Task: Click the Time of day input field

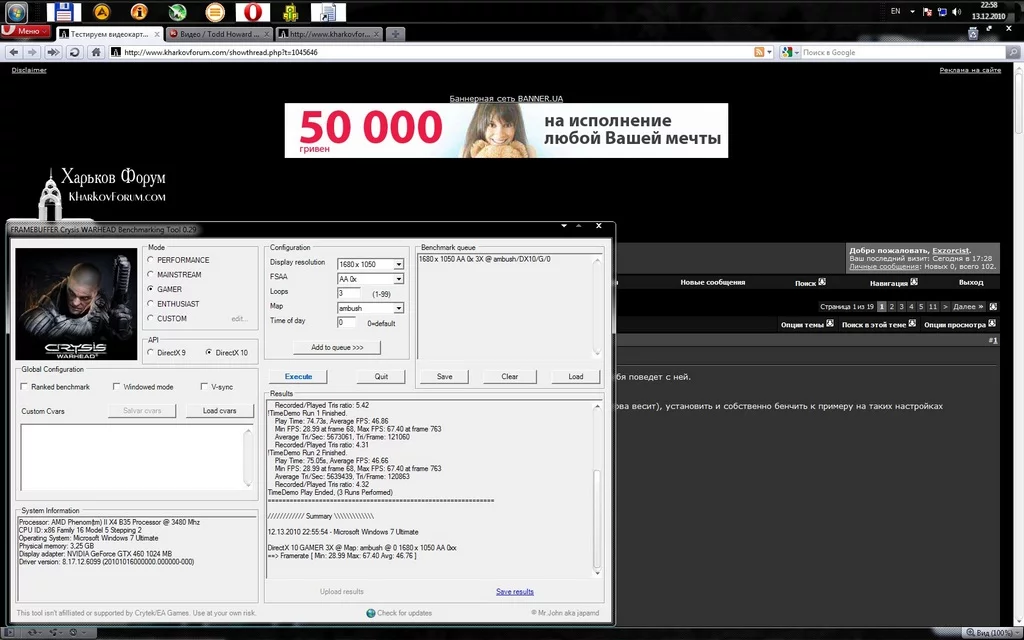Action: click(x=347, y=323)
